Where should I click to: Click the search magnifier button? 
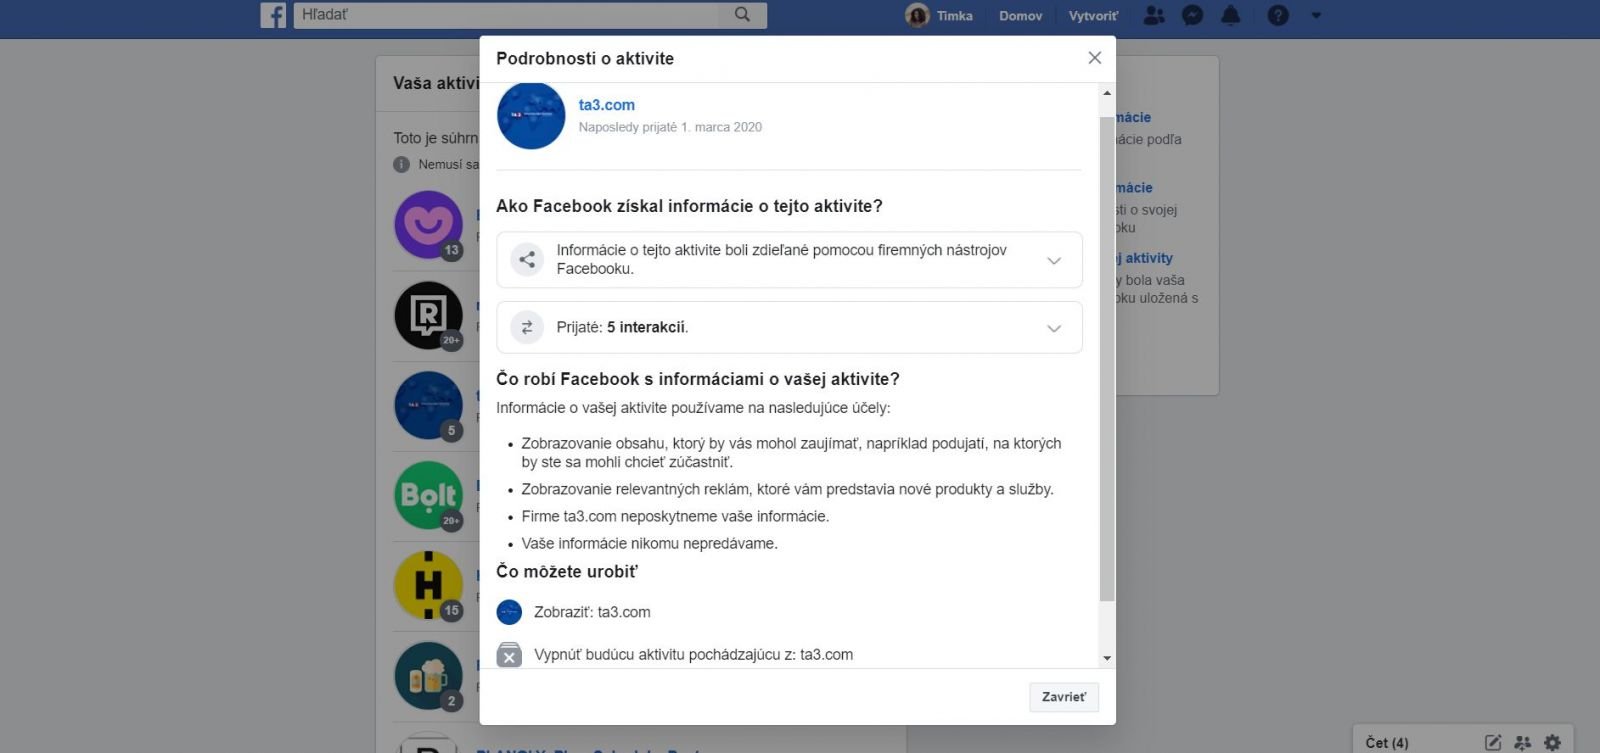click(742, 15)
